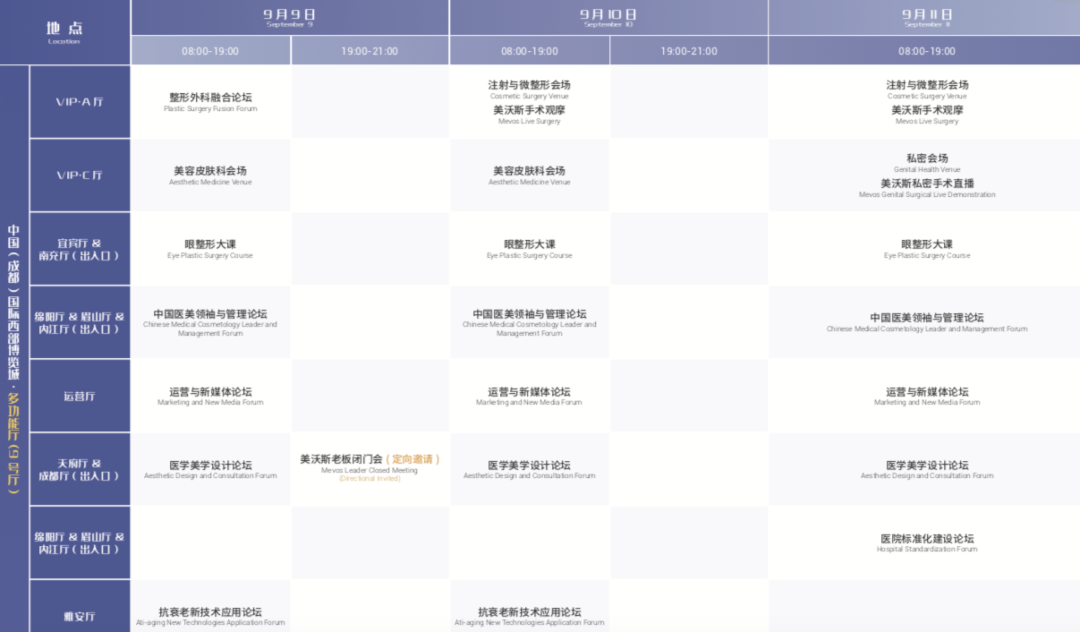
Task: Open 运营与新媒体论坛 in the September 10 column
Action: [x=530, y=397]
